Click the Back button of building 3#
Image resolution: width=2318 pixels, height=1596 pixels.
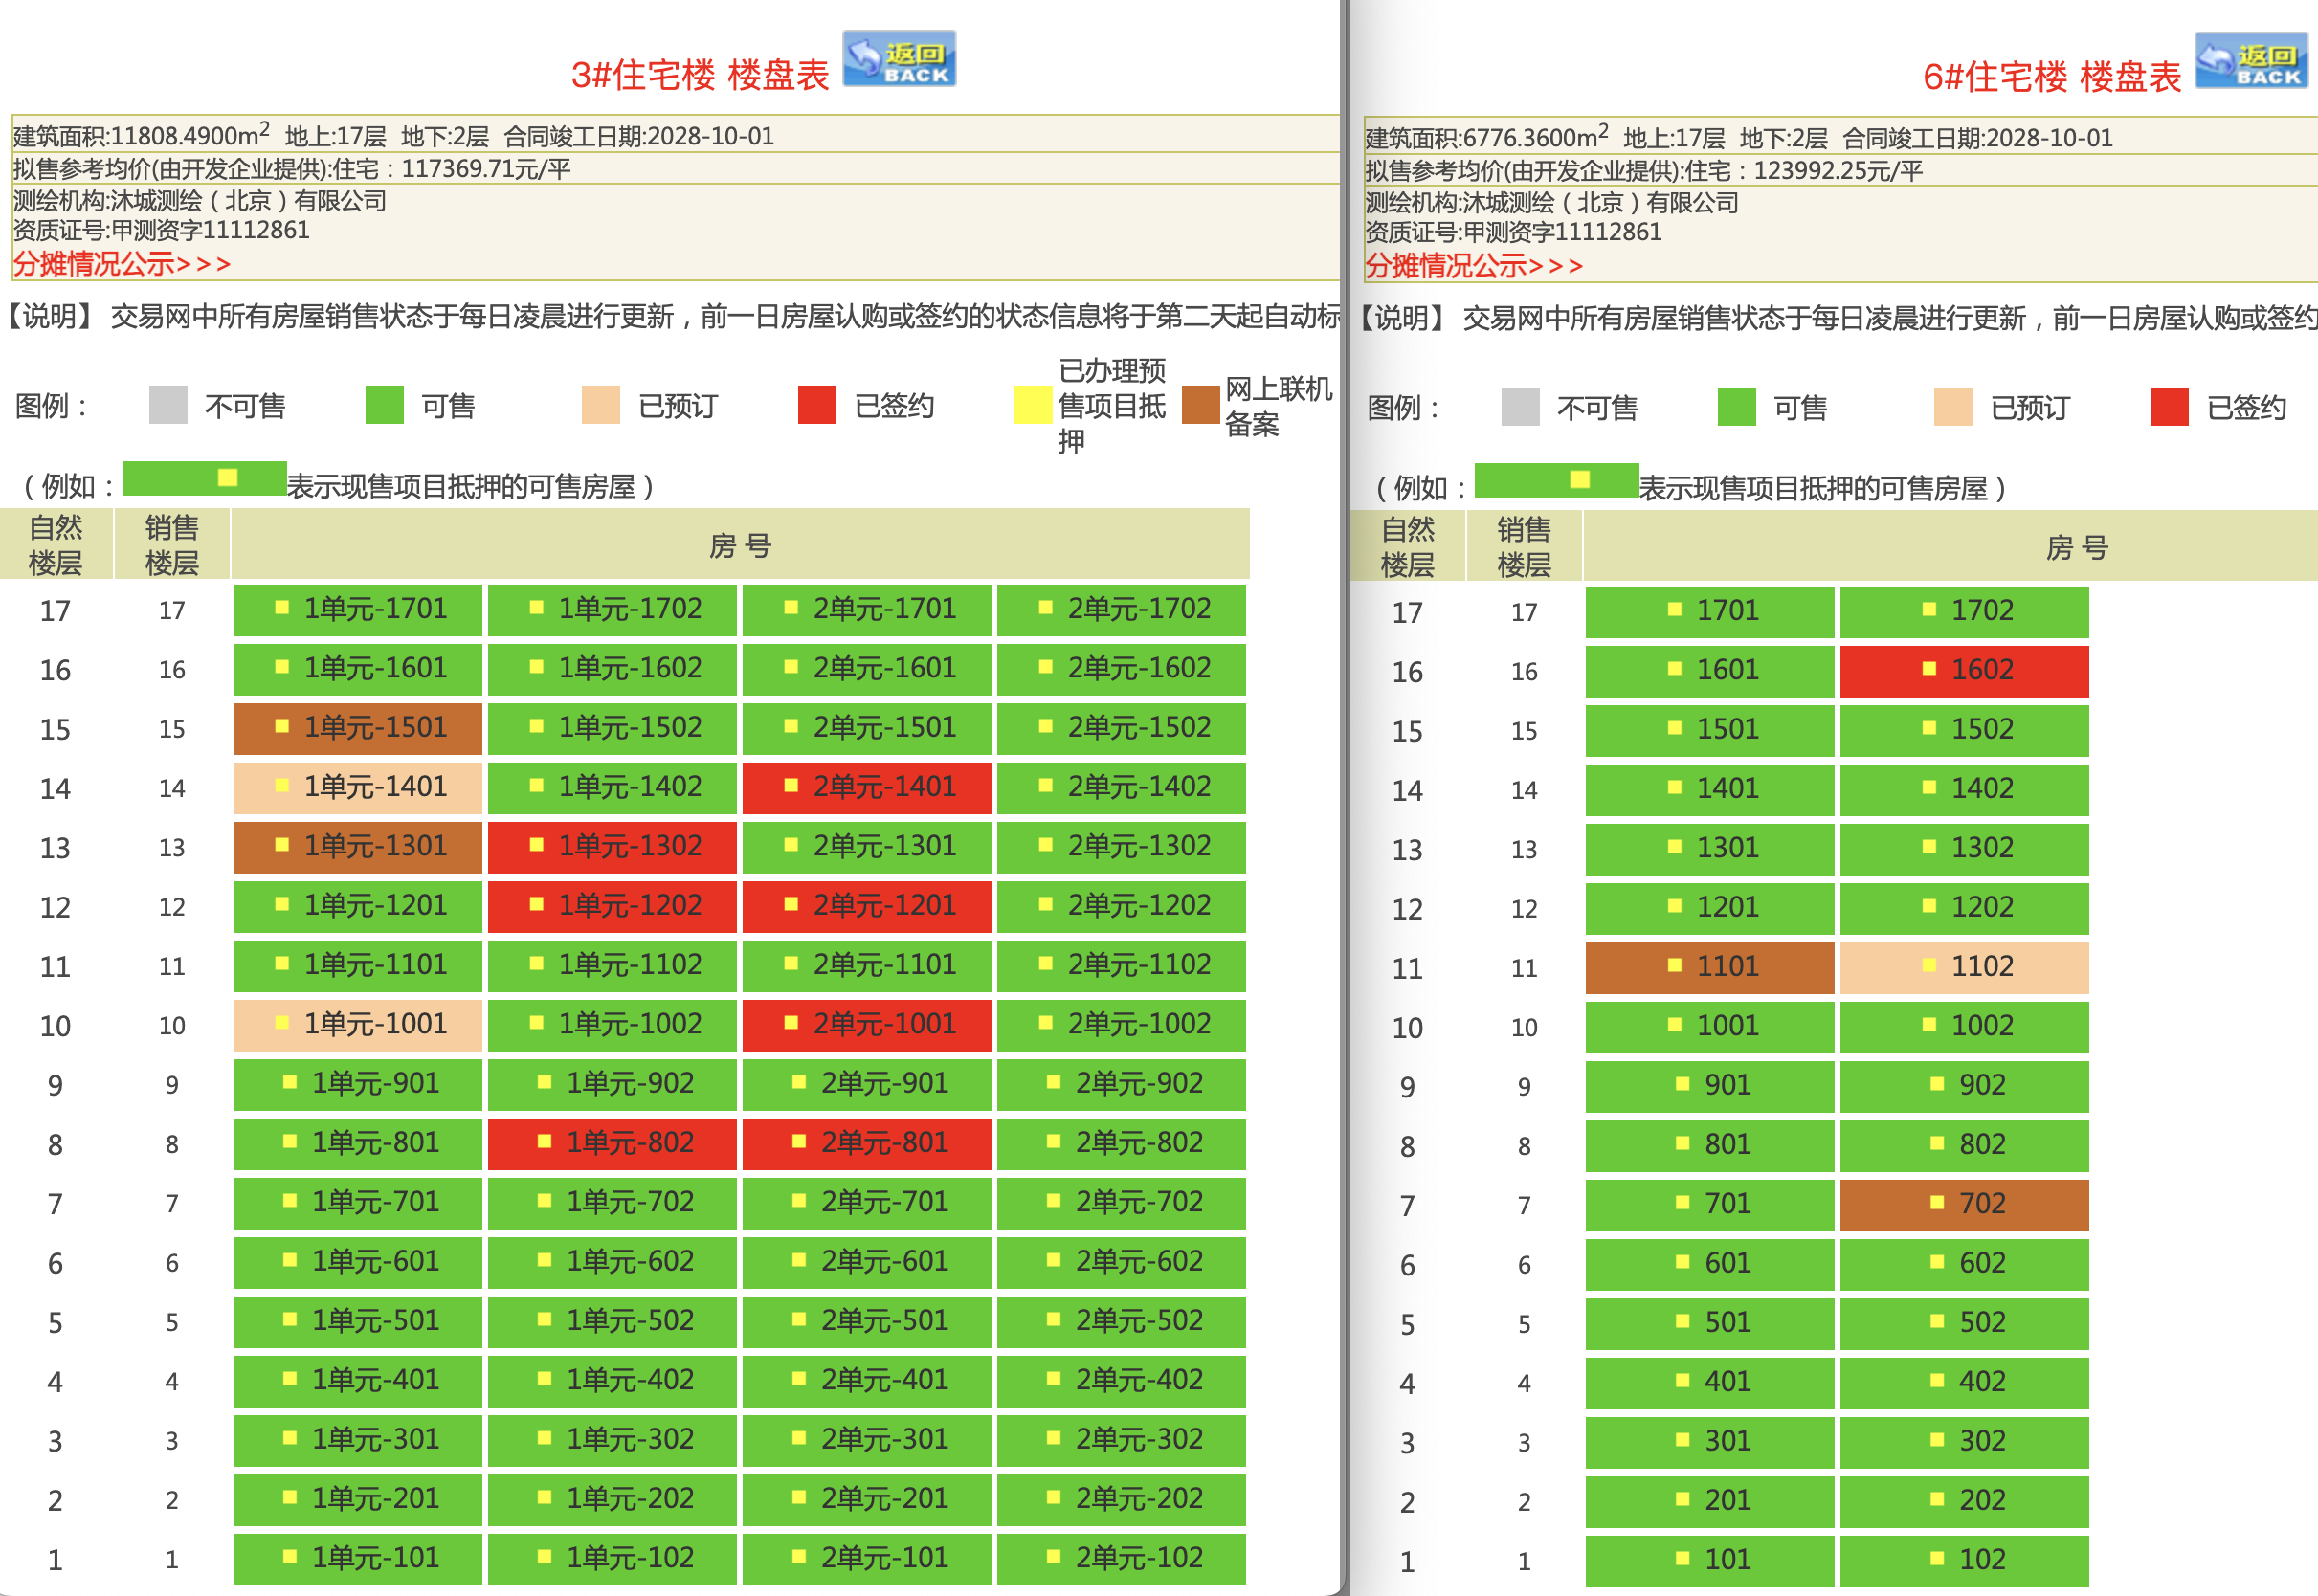click(x=898, y=59)
